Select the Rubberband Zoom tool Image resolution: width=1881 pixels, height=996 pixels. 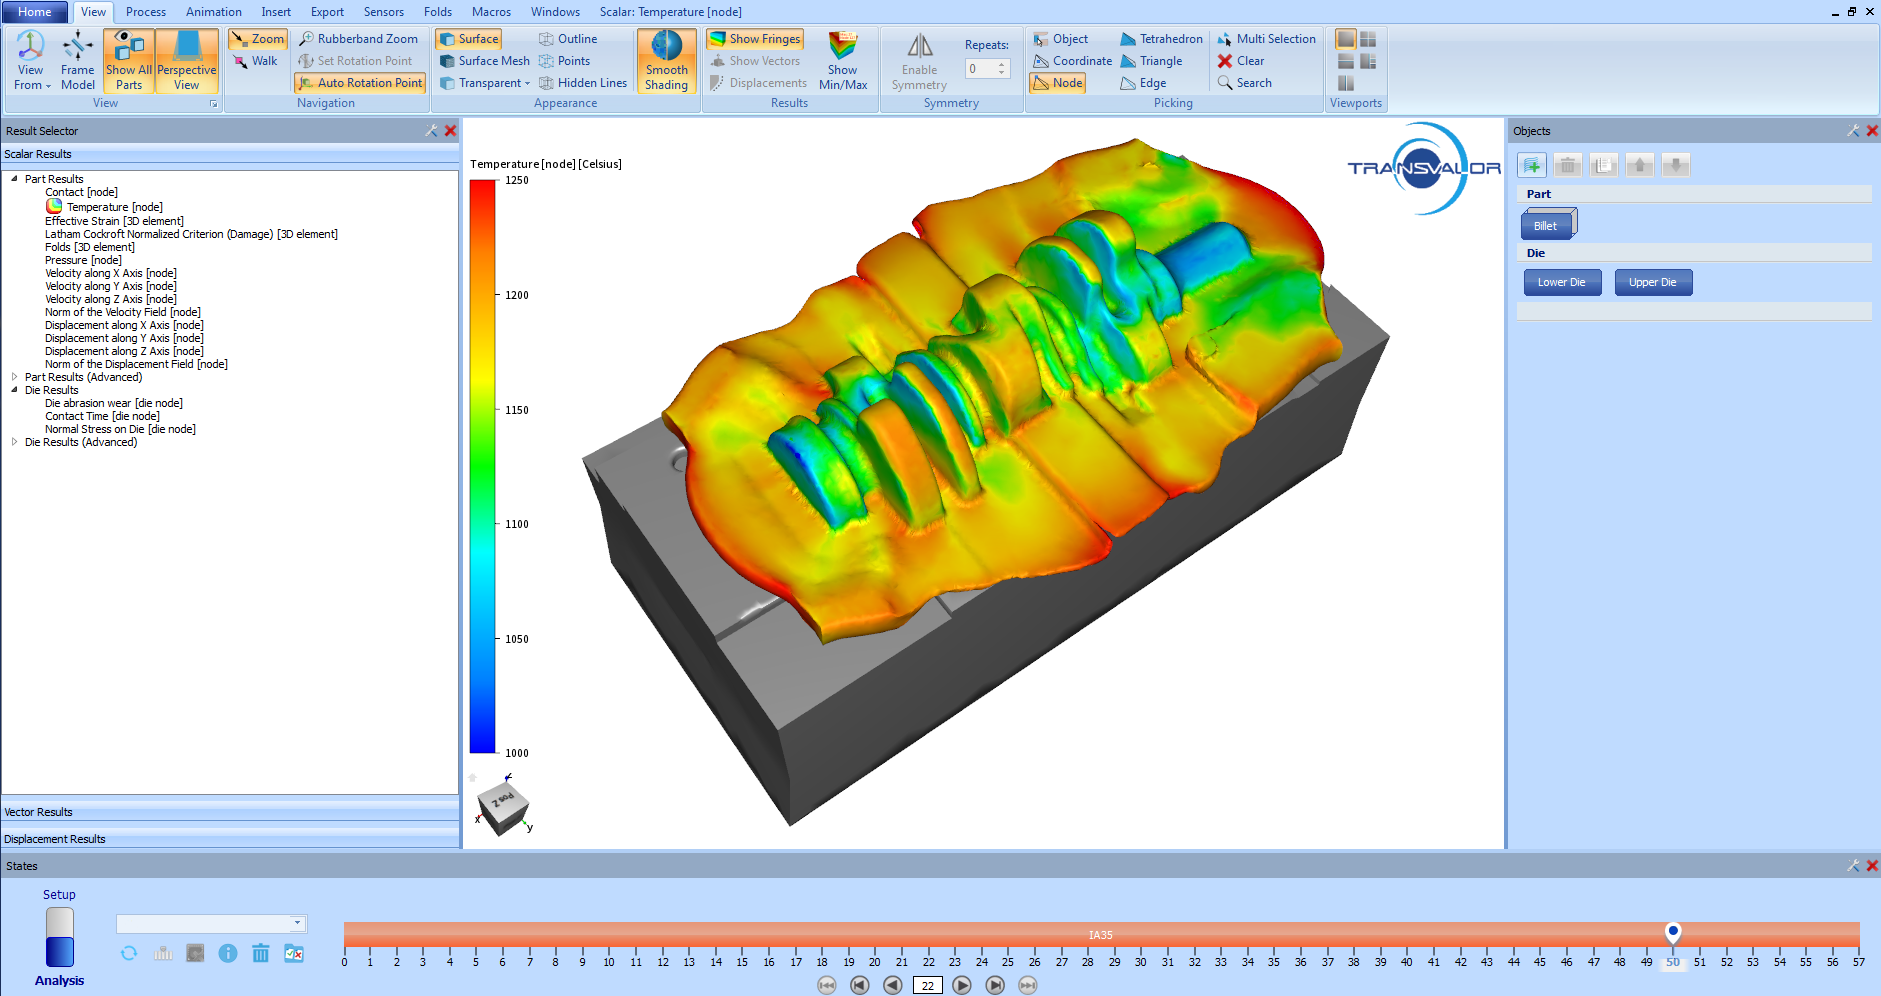(x=358, y=39)
